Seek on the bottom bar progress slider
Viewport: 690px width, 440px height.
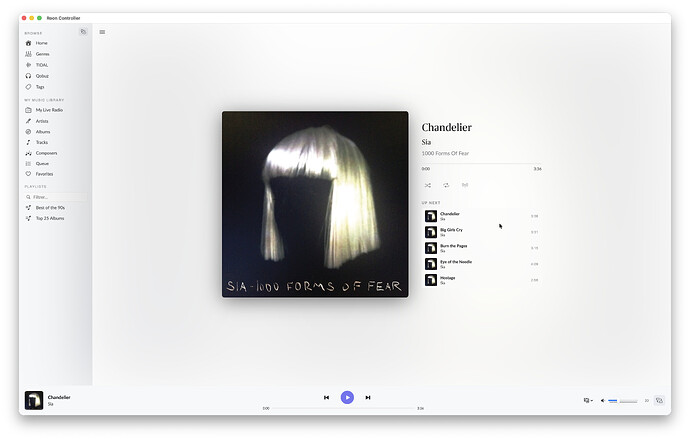coord(343,408)
